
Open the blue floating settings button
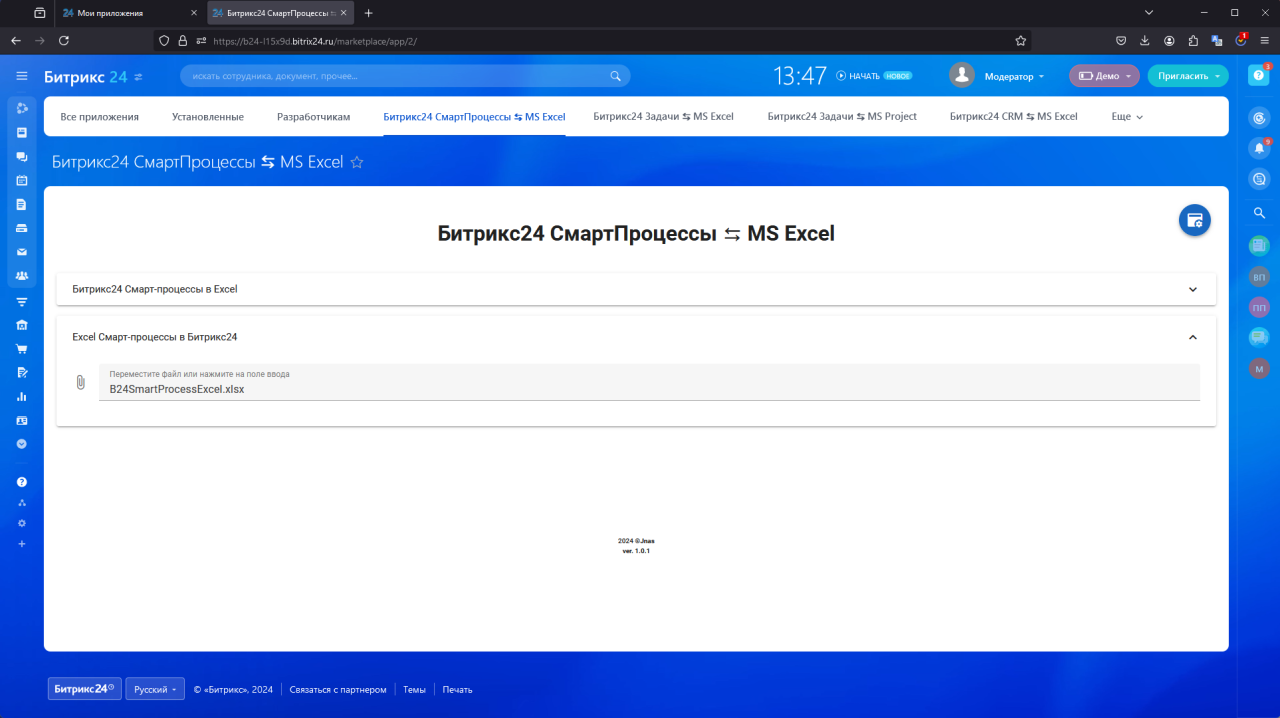[1194, 220]
